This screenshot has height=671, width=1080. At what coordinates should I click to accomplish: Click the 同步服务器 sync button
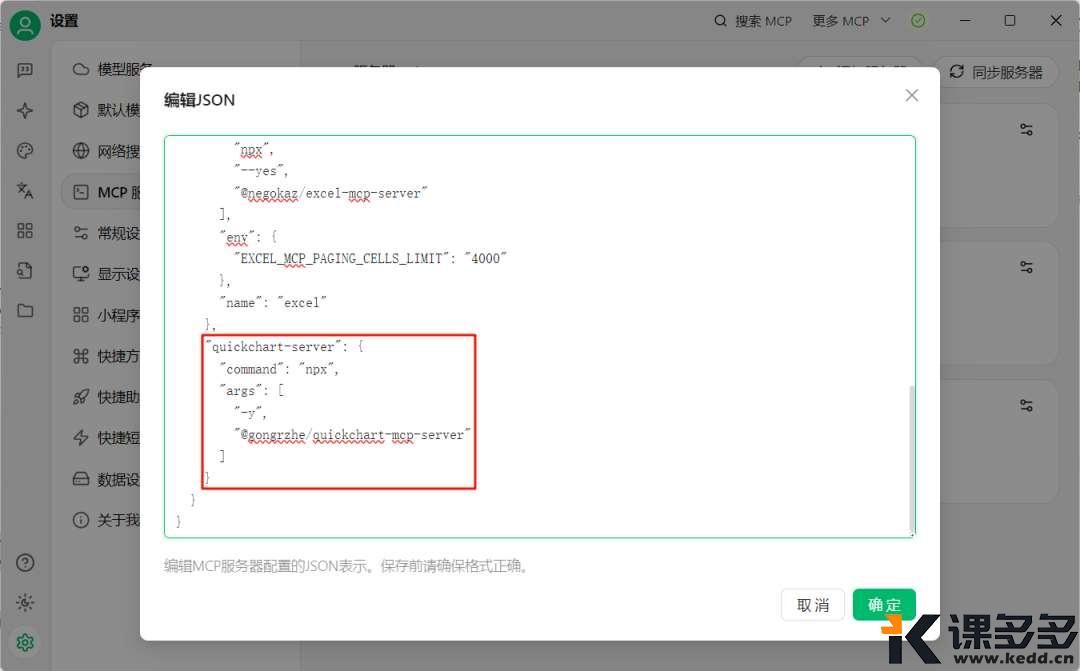[x=996, y=72]
